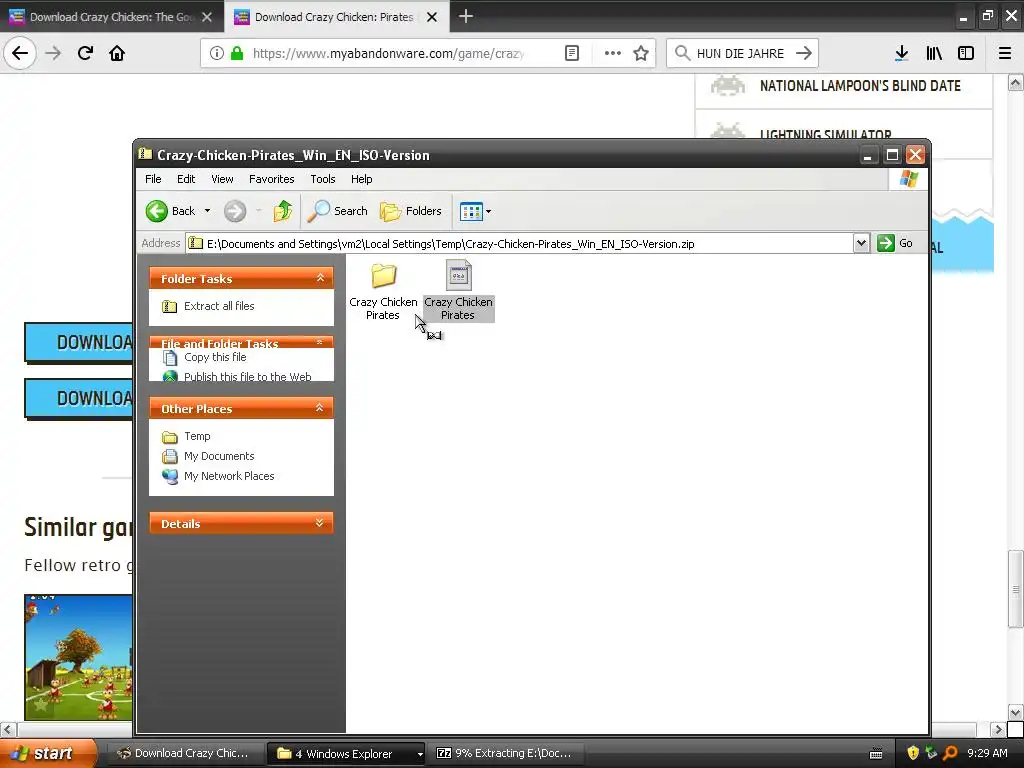The width and height of the screenshot is (1024, 768).
Task: Collapse the Other Places panel
Action: coord(320,408)
